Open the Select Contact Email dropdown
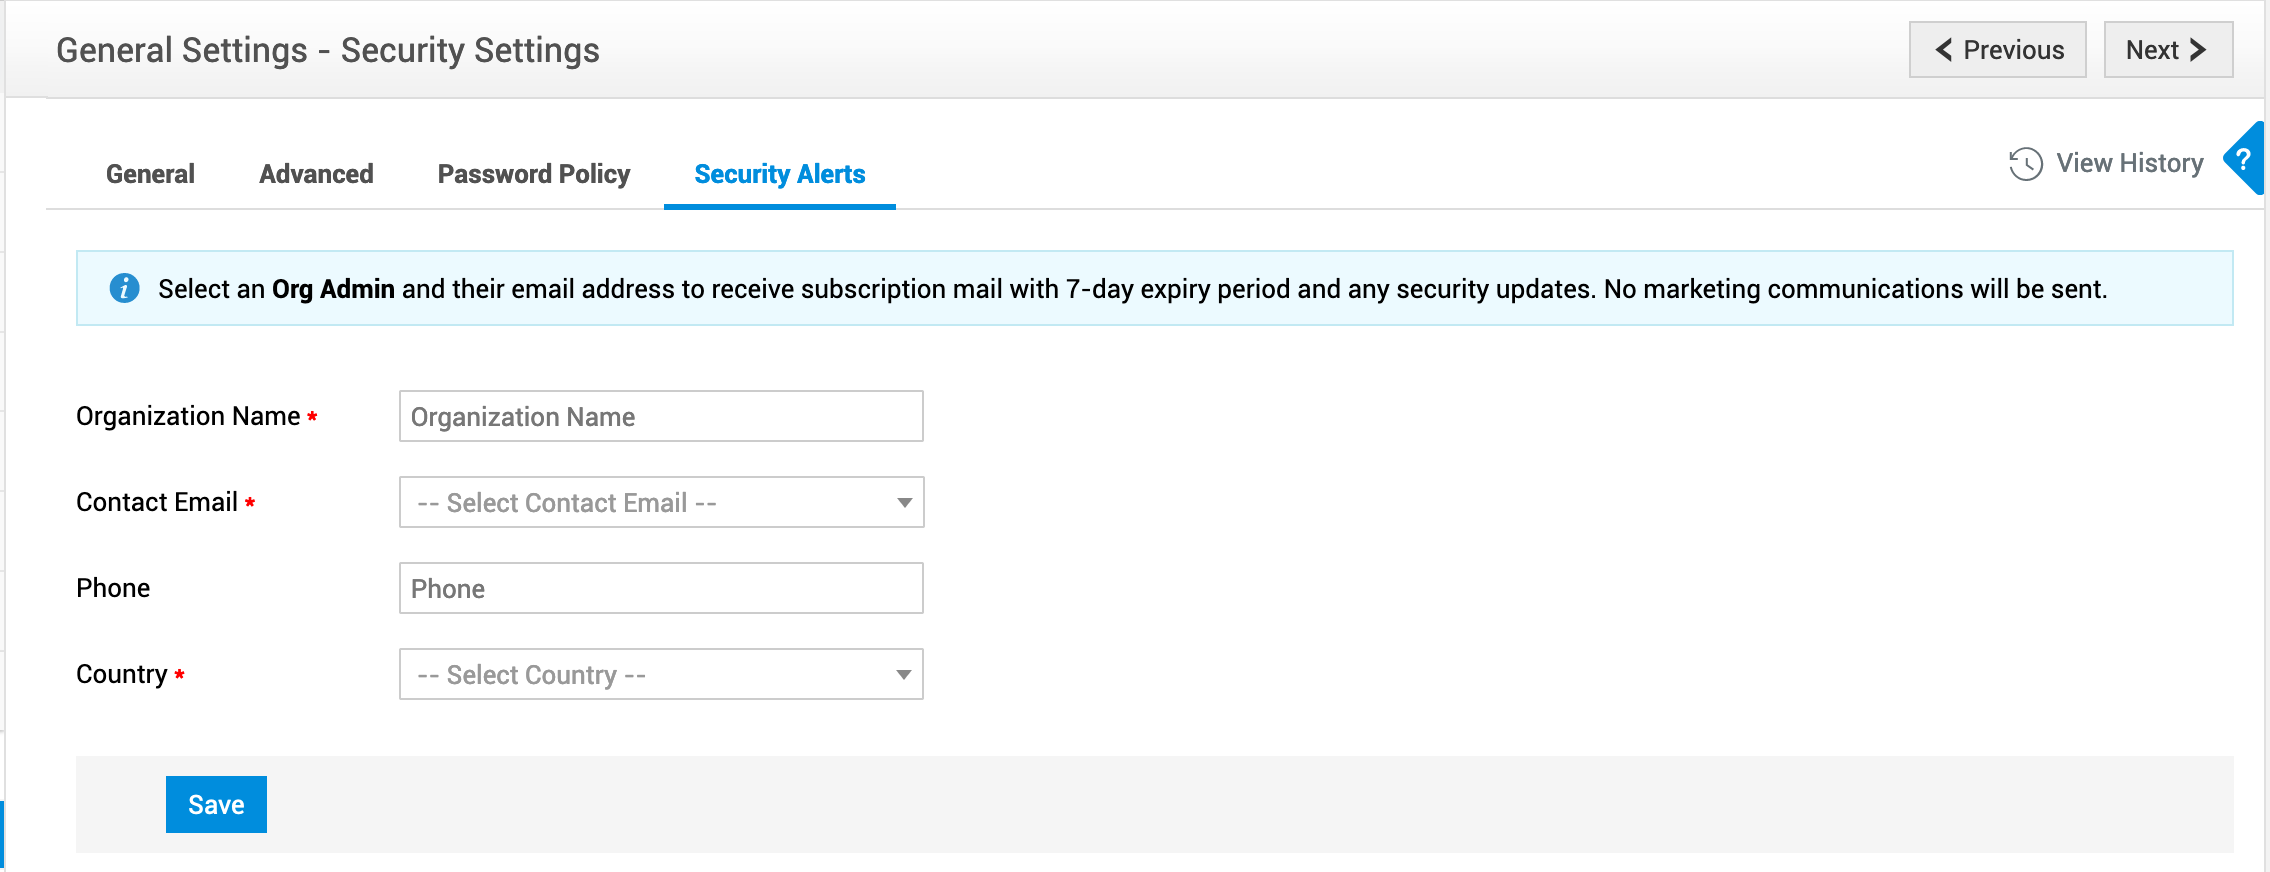The image size is (2270, 872). coord(660,502)
